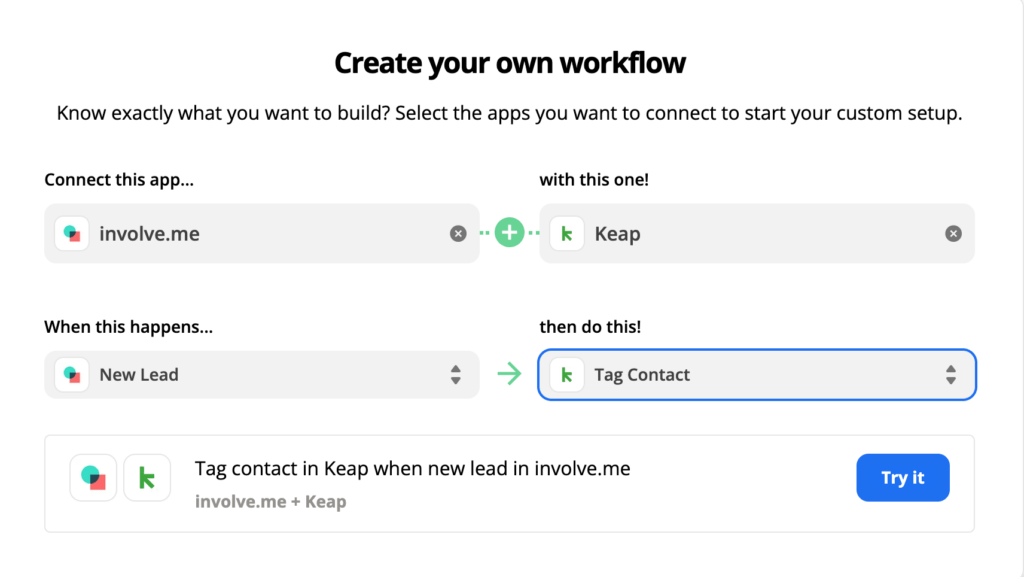Click the Try it button
This screenshot has height=577, width=1024.
903,478
